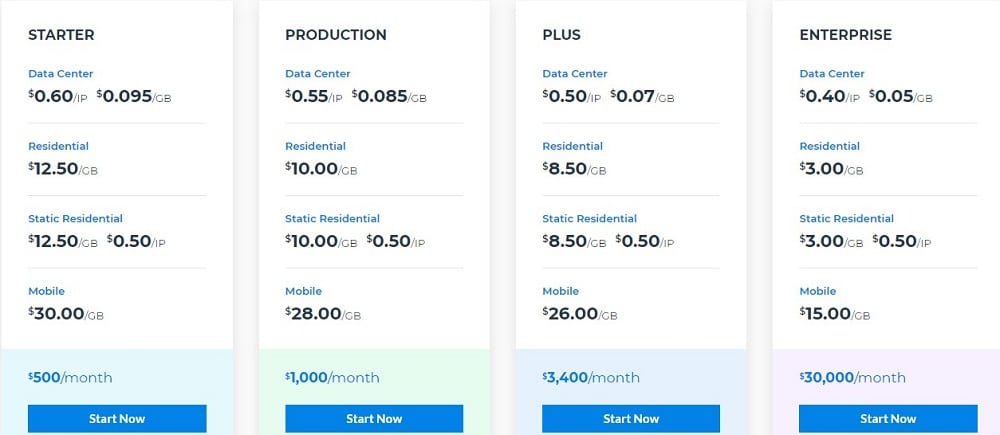Viewport: 1000px width, 435px height.
Task: Click the $30,000/month Enterprise price
Action: pyautogui.click(x=852, y=378)
